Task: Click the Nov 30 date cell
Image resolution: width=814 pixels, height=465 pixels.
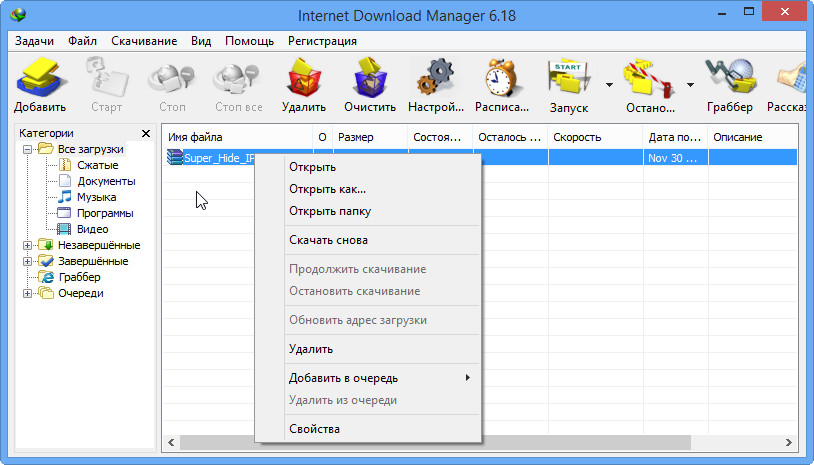Action: tap(675, 158)
